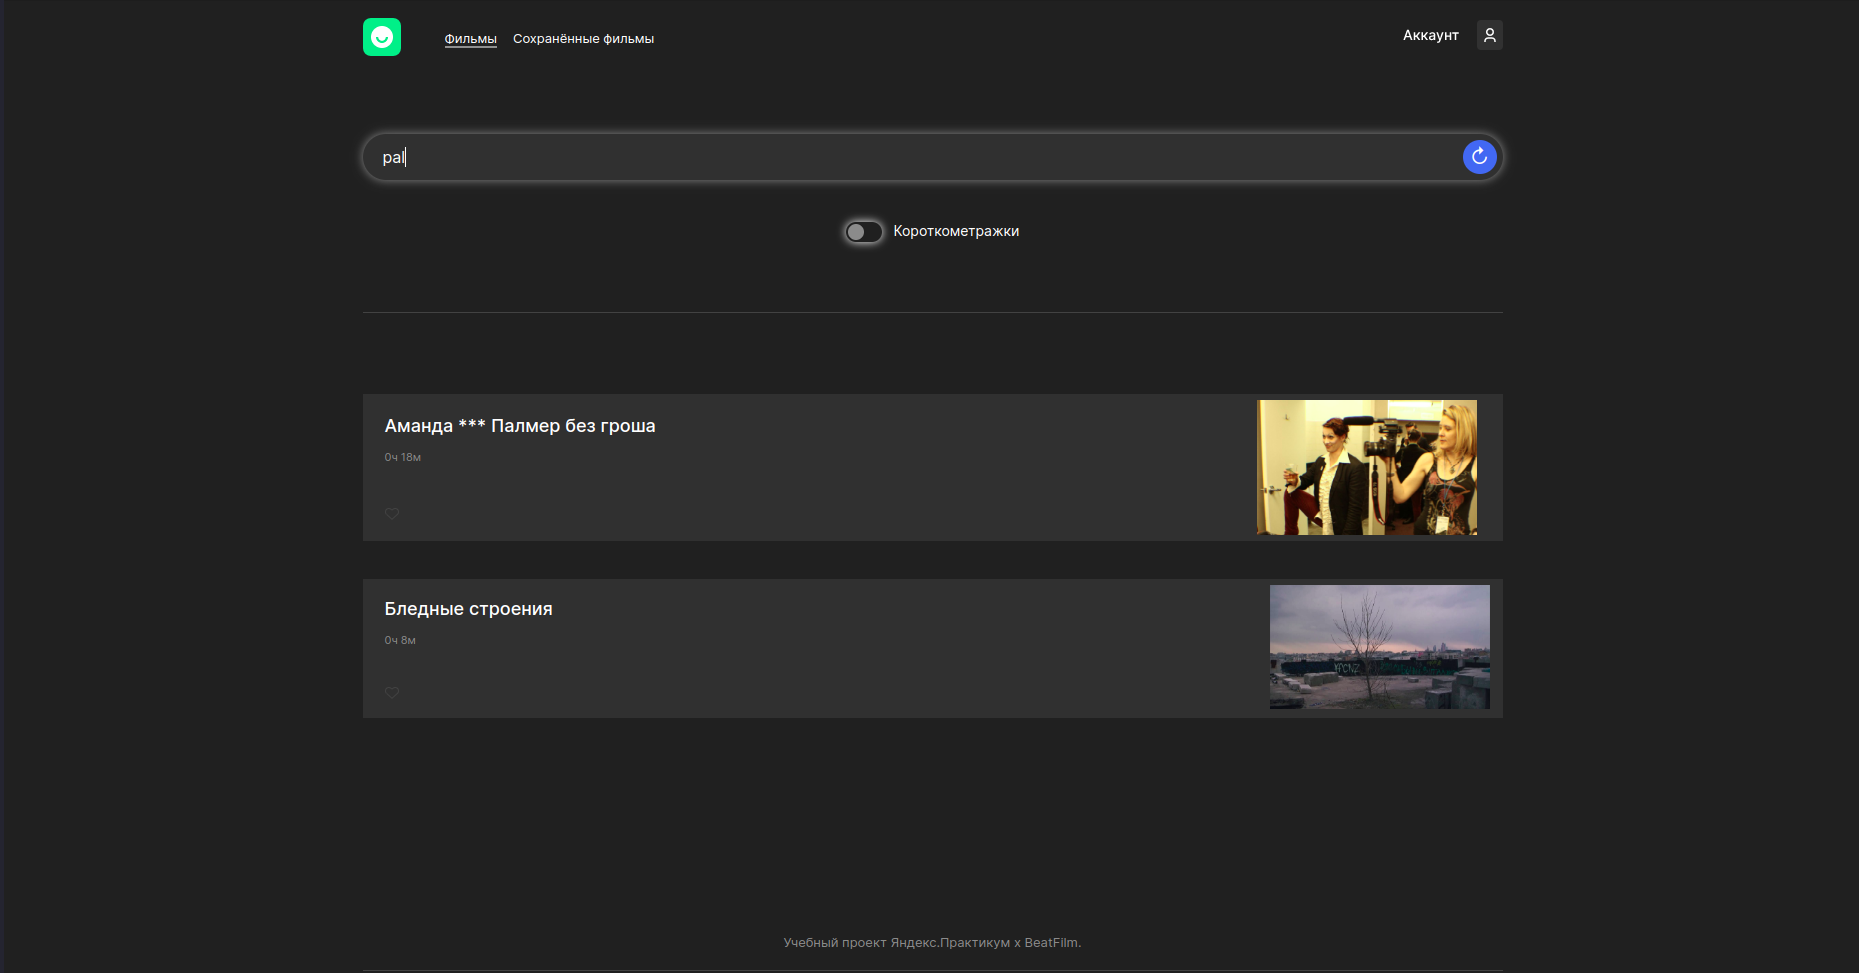Open the Аккаунт link
This screenshot has height=973, width=1859.
click(x=1430, y=35)
